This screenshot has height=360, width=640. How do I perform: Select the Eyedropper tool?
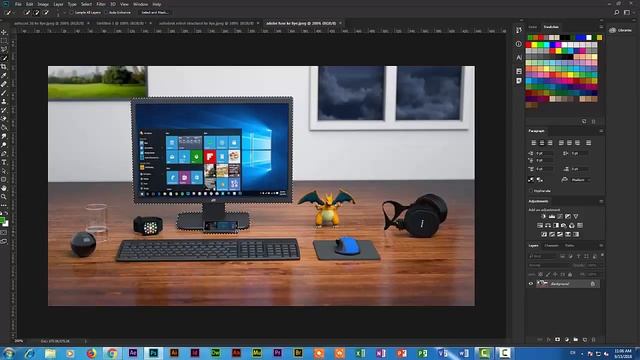point(4,76)
